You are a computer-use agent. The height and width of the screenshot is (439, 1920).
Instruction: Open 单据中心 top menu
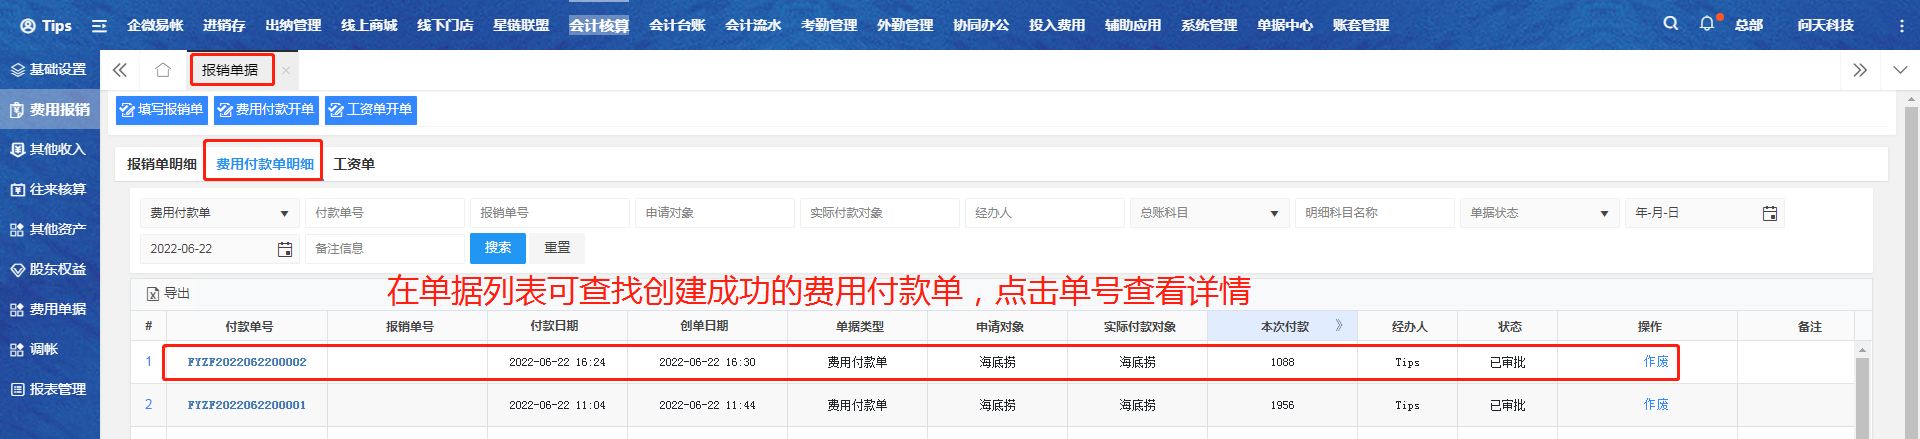click(1285, 26)
